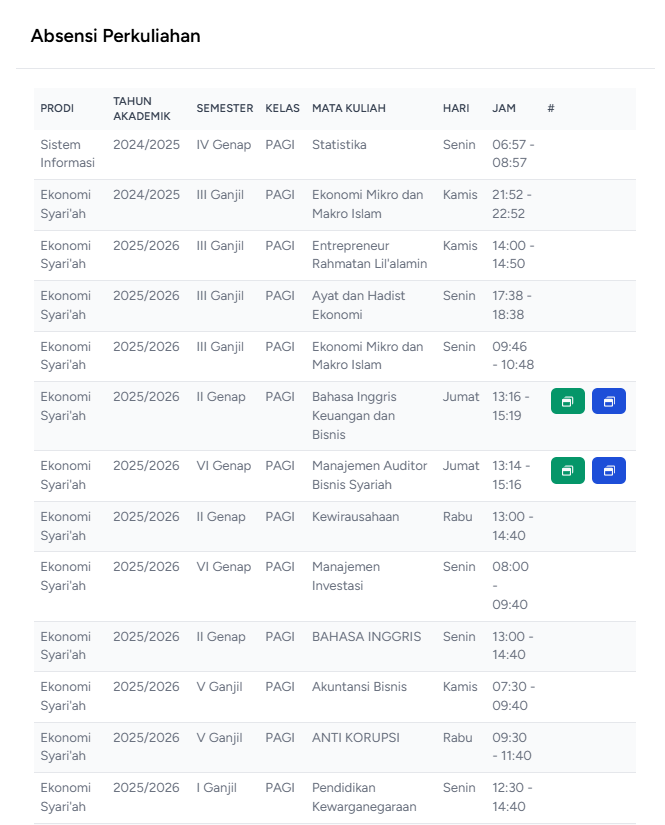Image resolution: width=665 pixels, height=825 pixels.
Task: Click blue icon for Bahasa Inggris Keuangan row
Action: (609, 401)
